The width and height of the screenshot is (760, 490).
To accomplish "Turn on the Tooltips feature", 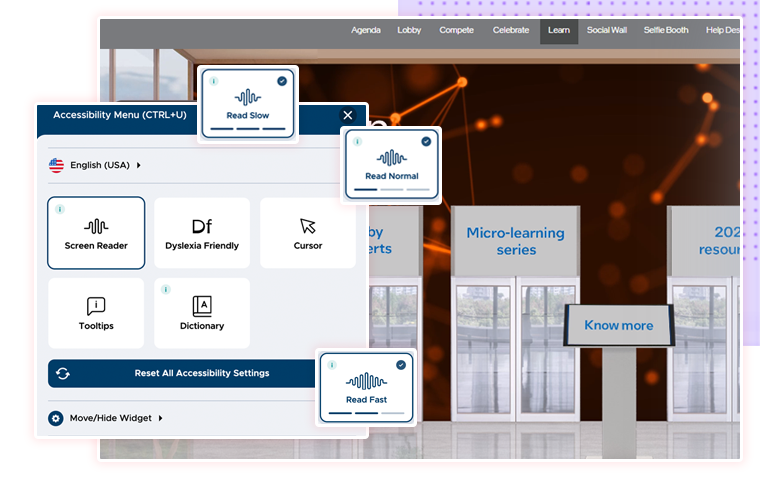I will click(x=96, y=313).
